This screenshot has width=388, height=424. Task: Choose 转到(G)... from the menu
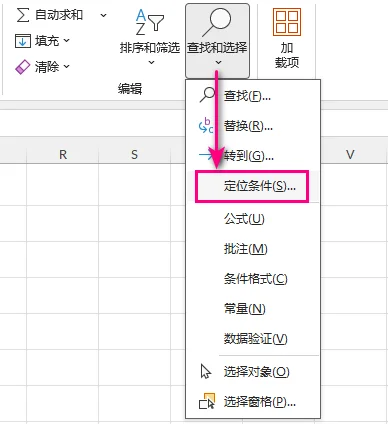click(253, 156)
